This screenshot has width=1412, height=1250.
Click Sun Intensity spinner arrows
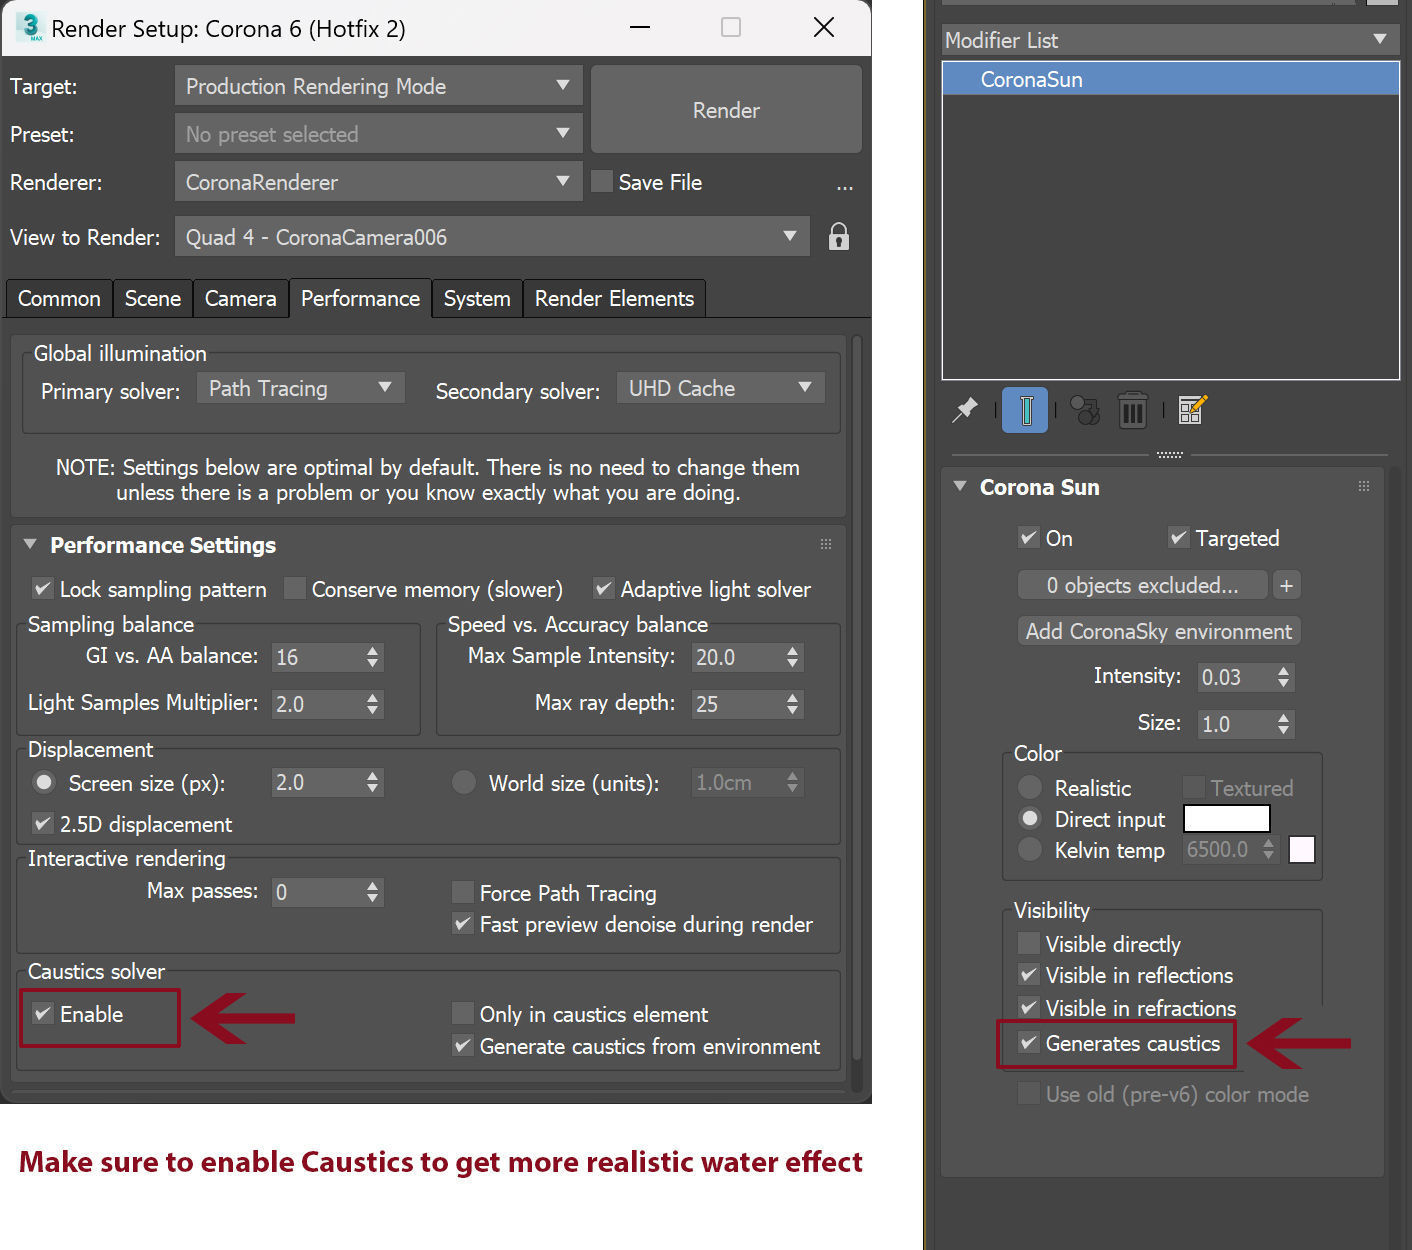pyautogui.click(x=1284, y=677)
